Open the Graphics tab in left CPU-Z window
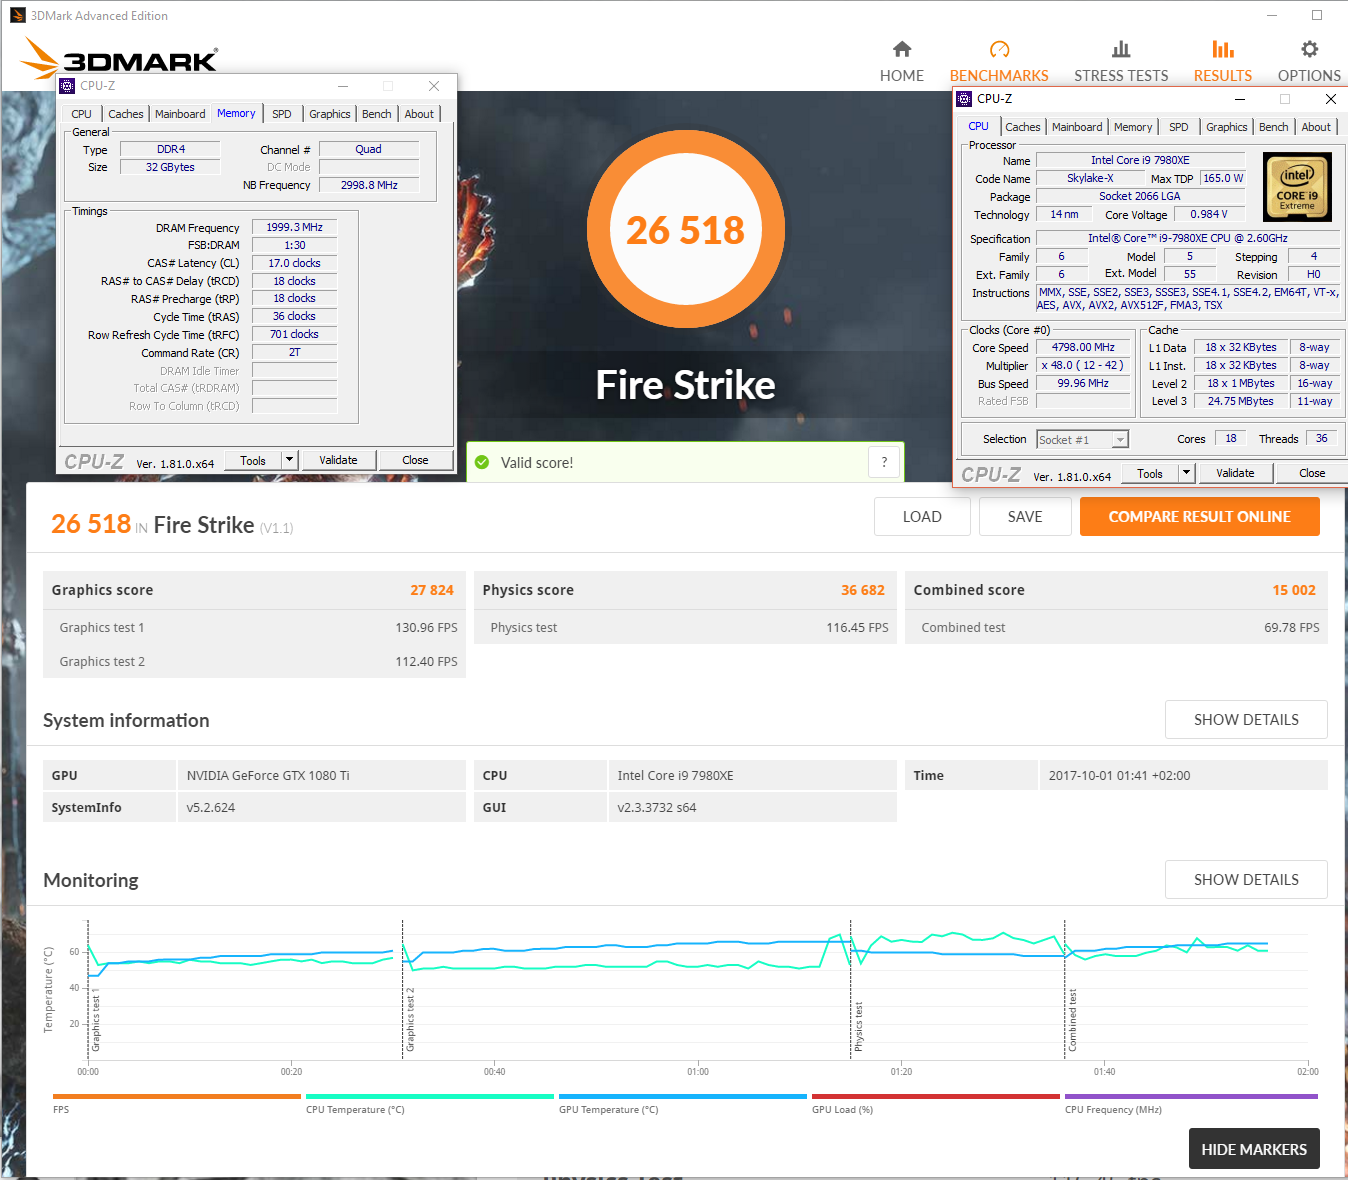Screen dimensions: 1348x1180 [329, 114]
